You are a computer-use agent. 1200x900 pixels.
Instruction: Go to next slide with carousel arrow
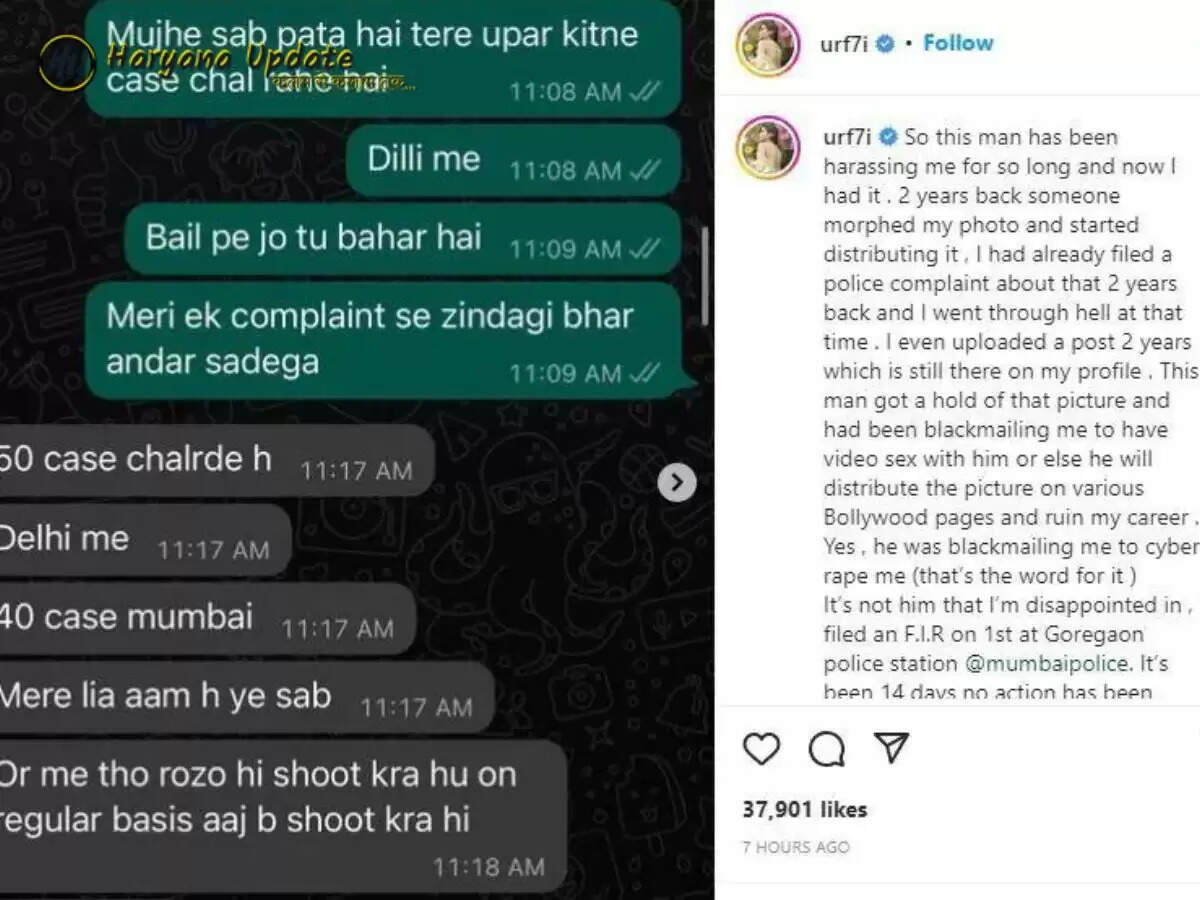tap(677, 483)
